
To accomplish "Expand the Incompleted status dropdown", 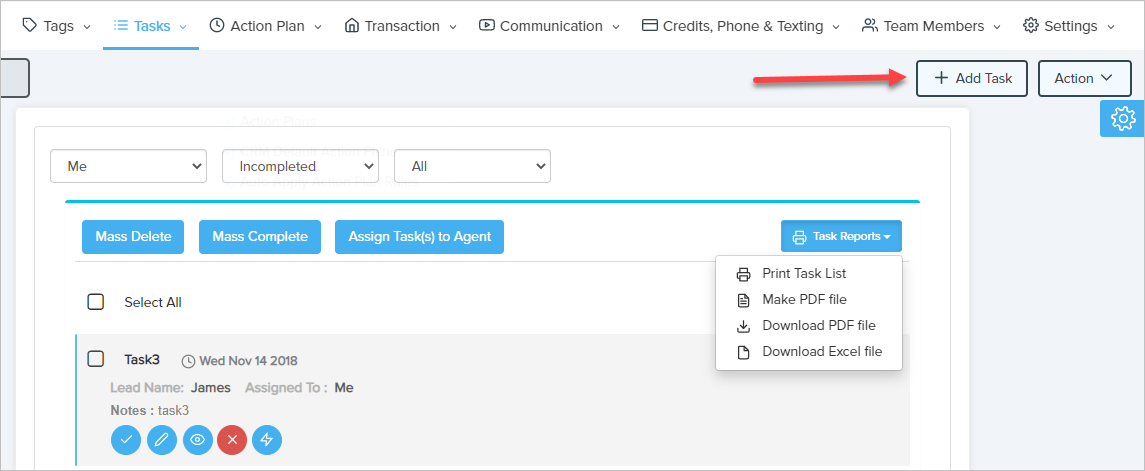I will point(300,167).
